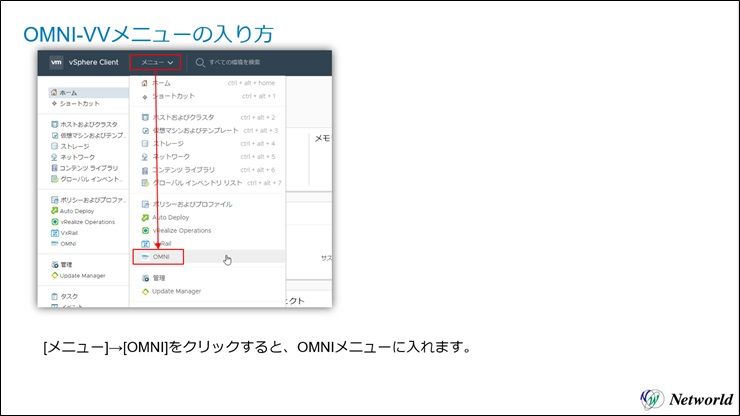The width and height of the screenshot is (740, 416).
Task: Focus the すべての環境を検索 search field
Action: (234, 62)
